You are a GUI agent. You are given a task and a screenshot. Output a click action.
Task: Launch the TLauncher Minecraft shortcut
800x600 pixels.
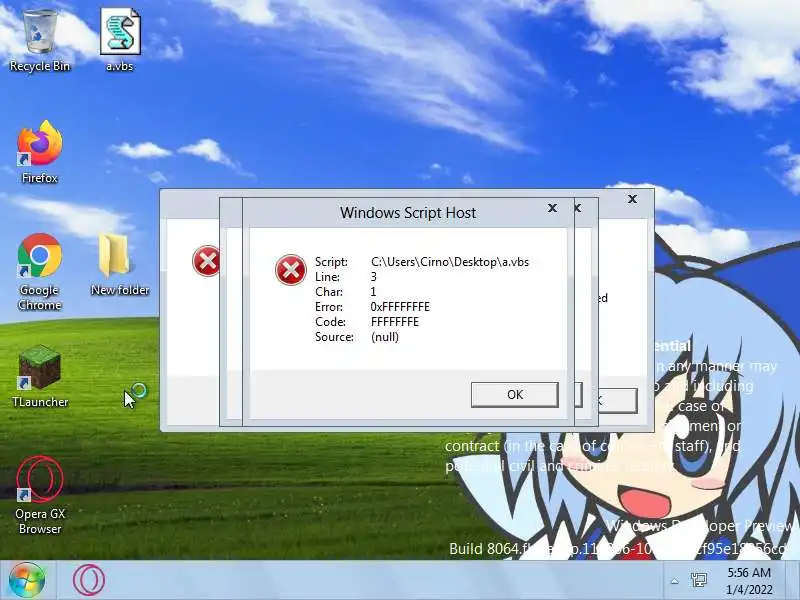click(39, 377)
